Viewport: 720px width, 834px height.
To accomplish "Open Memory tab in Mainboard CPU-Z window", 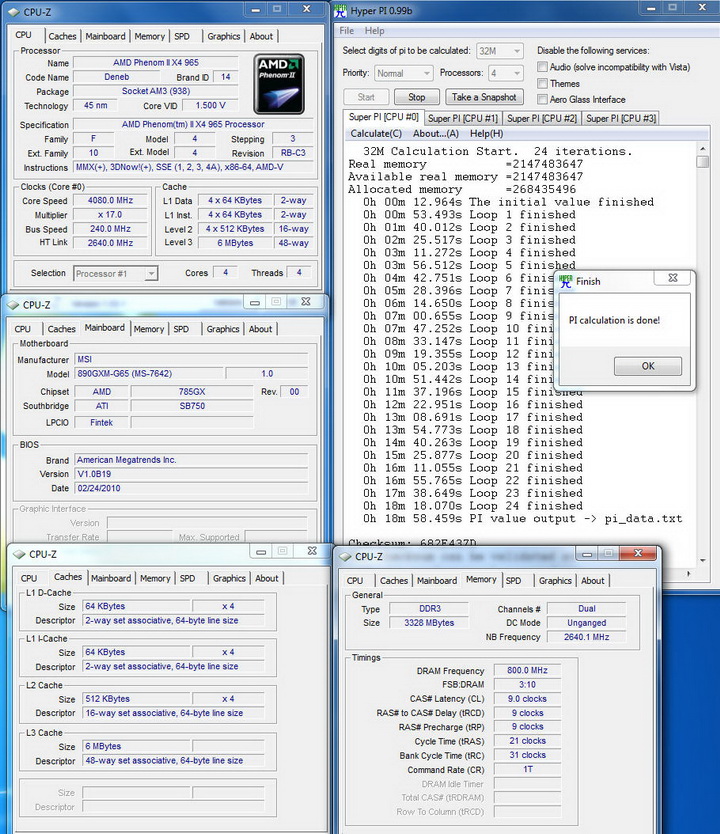I will click(149, 329).
